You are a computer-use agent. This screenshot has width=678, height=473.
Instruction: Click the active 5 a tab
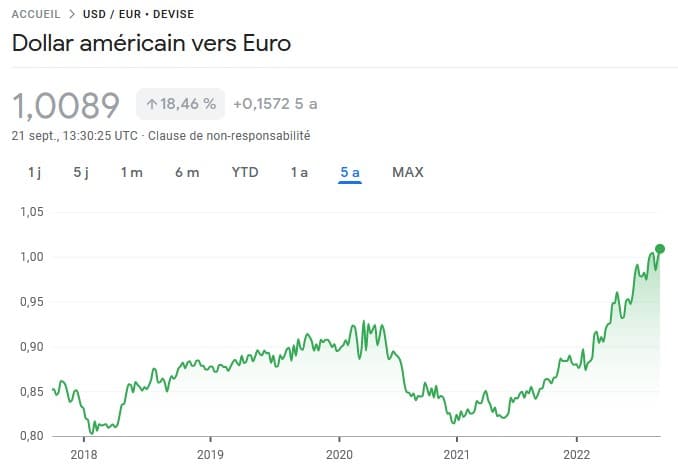pyautogui.click(x=350, y=173)
